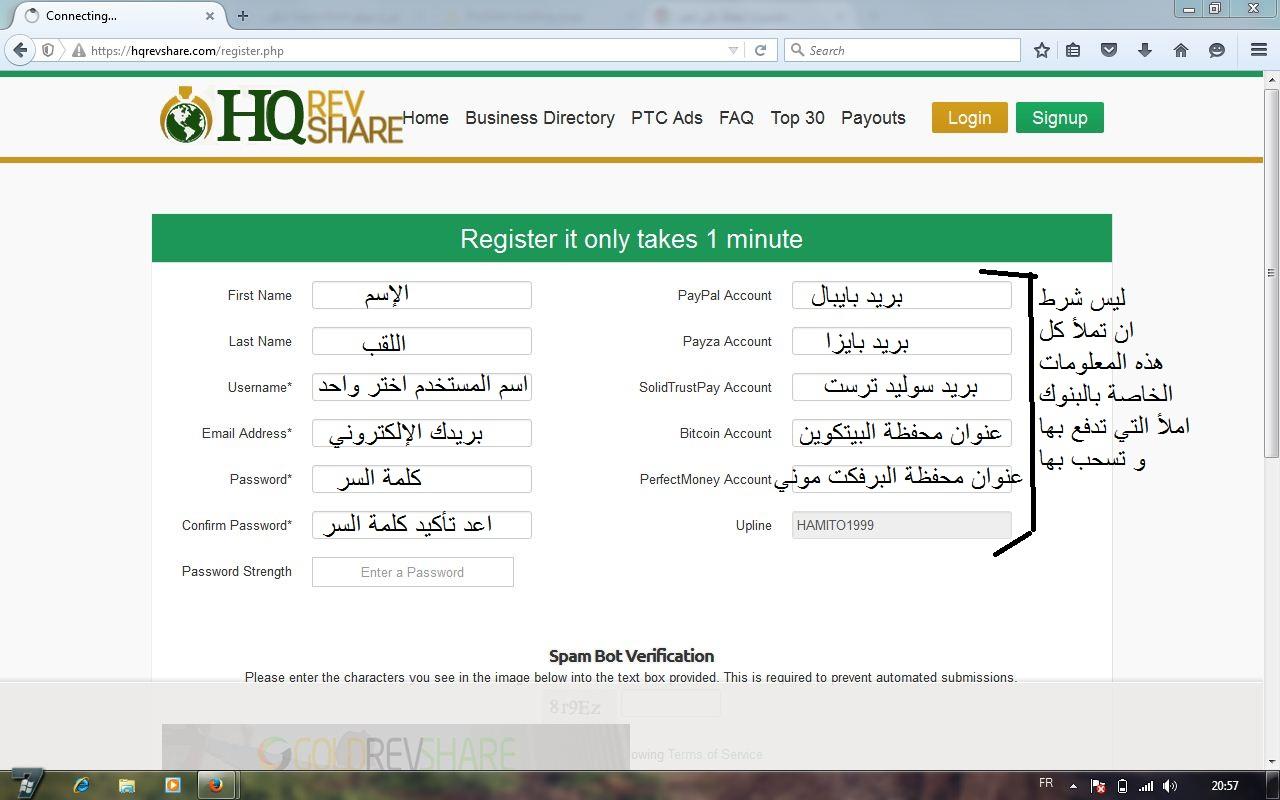This screenshot has width=1280, height=800.
Task: Switch to Firefox taskbar icon
Action: [x=215, y=785]
